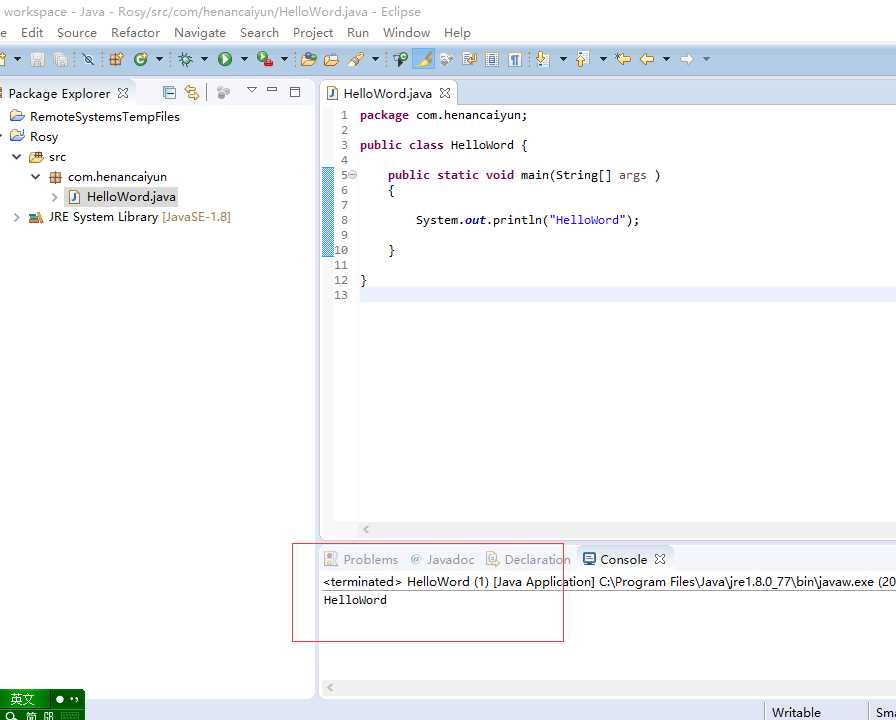This screenshot has height=720, width=896.
Task: Close the Package Explorer view tab
Action: [123, 93]
